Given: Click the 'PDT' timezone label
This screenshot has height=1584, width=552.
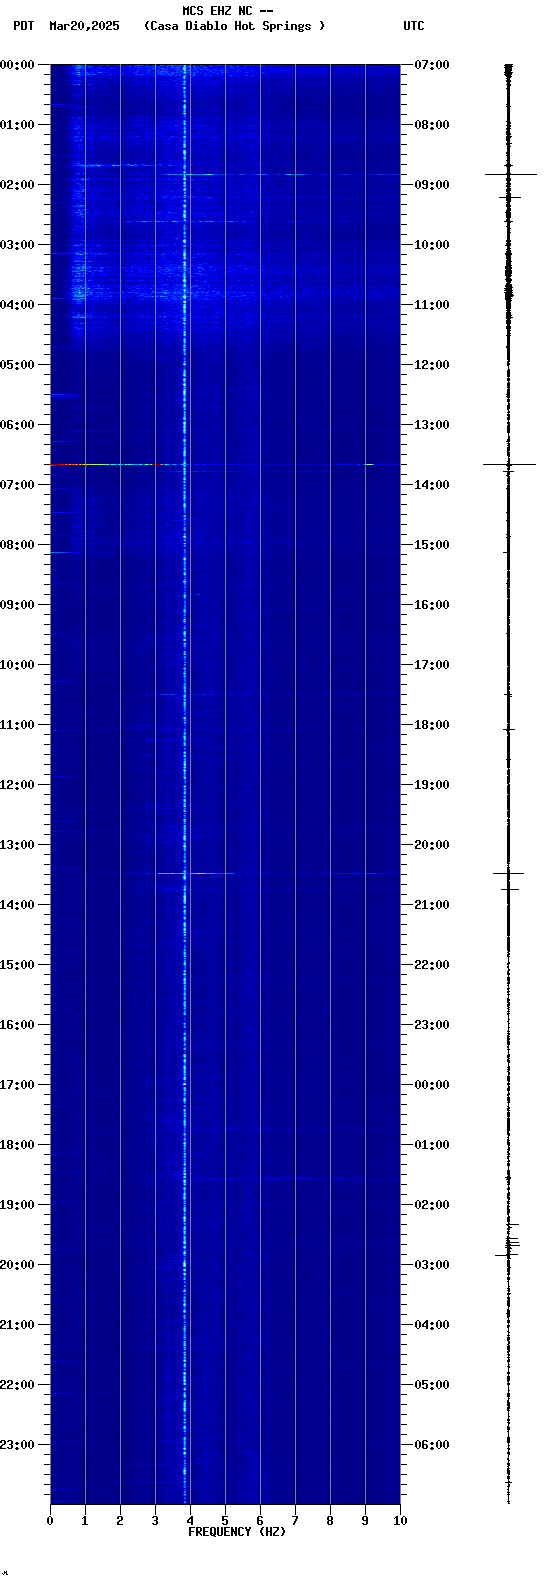Looking at the screenshot, I should (24, 26).
